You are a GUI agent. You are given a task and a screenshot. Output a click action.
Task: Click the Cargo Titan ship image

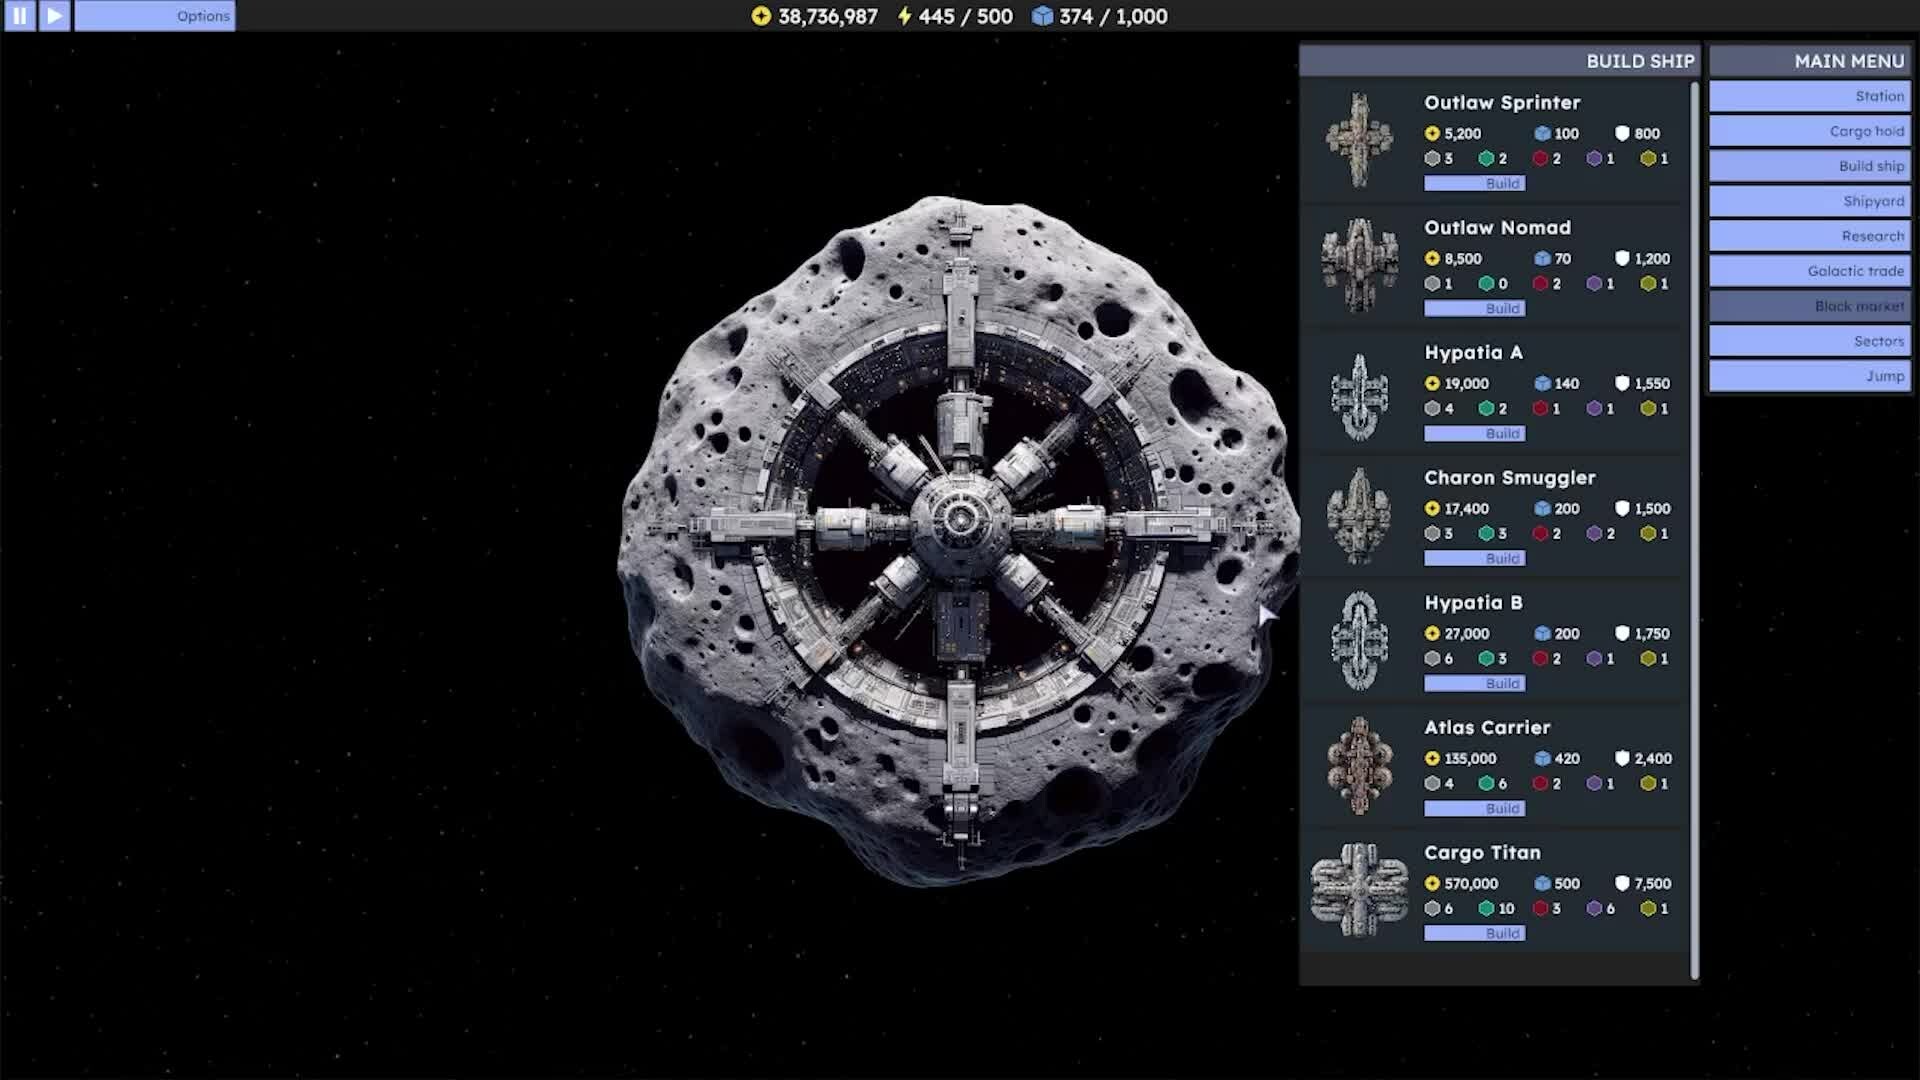1359,889
